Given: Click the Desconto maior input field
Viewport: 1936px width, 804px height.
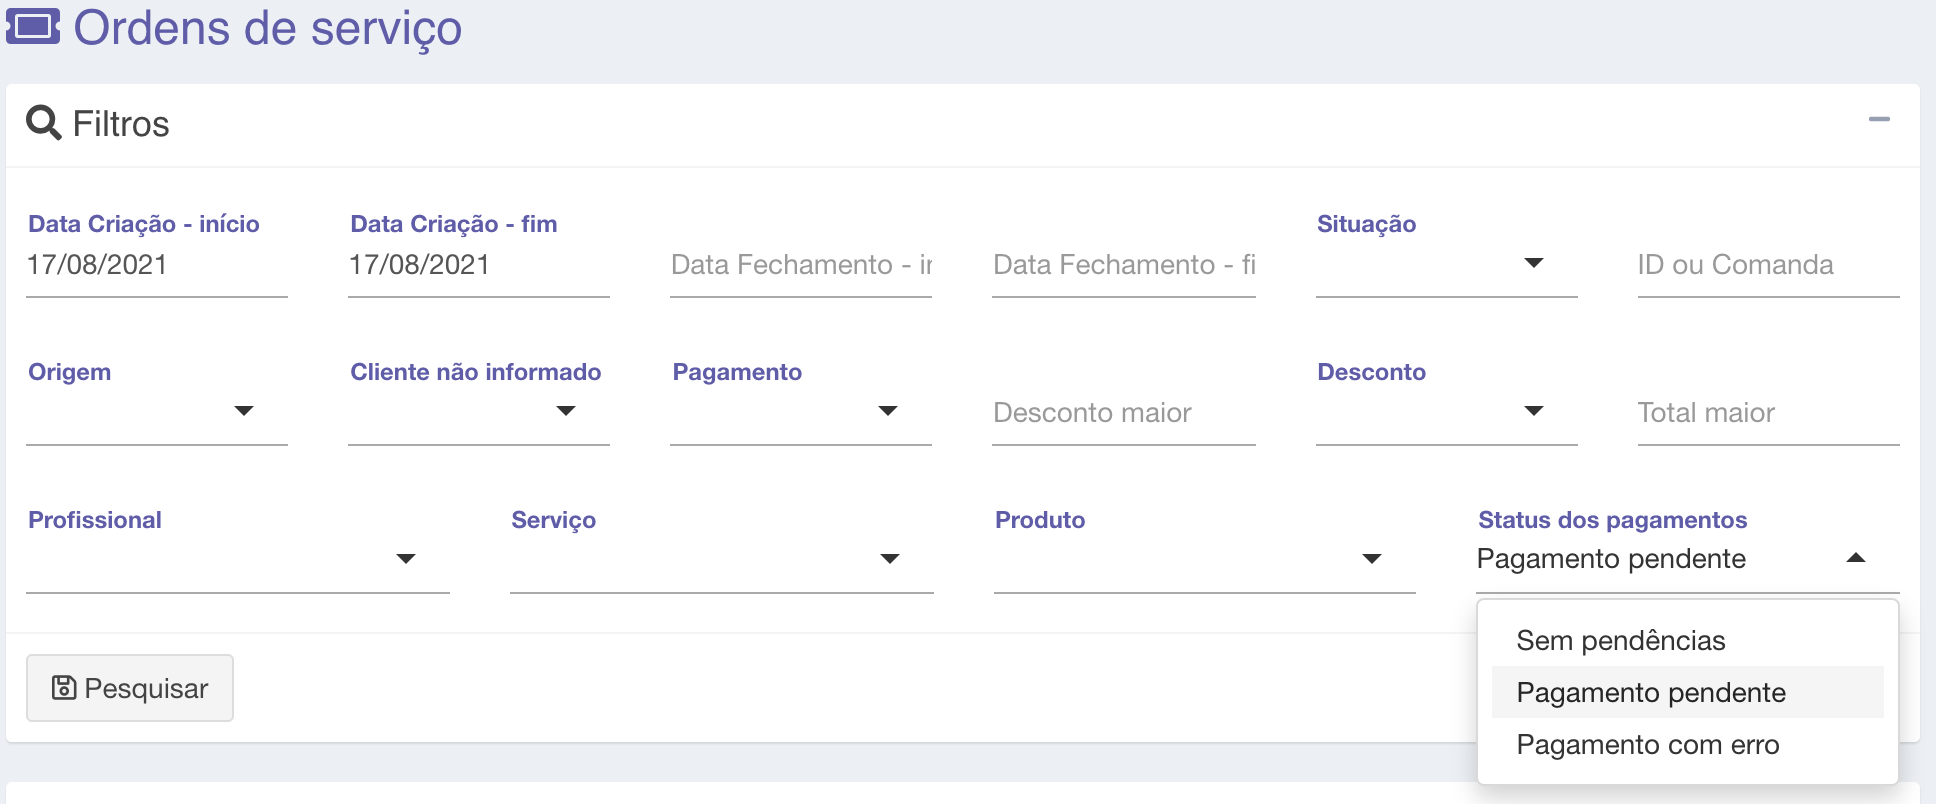Looking at the screenshot, I should [x=1123, y=413].
